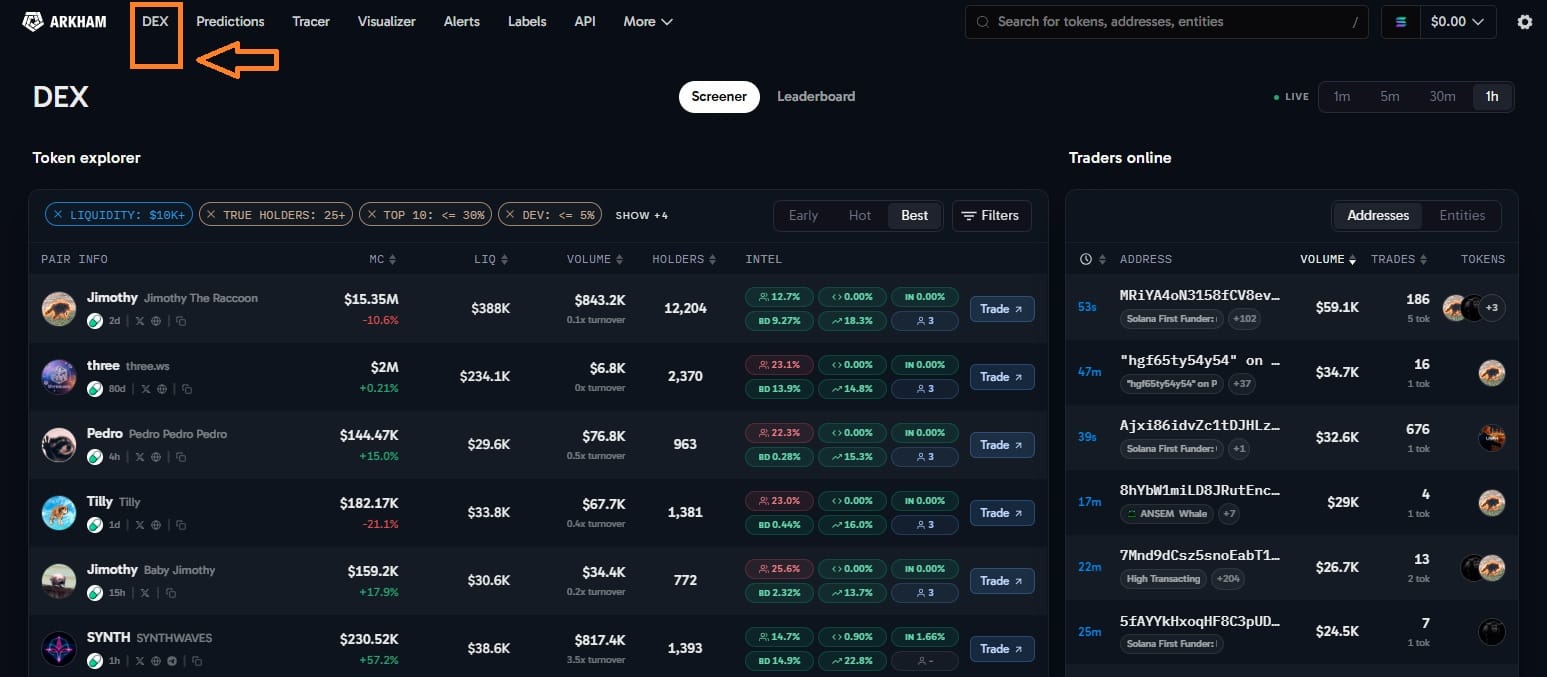Click the SYNTH token avatar
The height and width of the screenshot is (677, 1547).
tap(59, 649)
